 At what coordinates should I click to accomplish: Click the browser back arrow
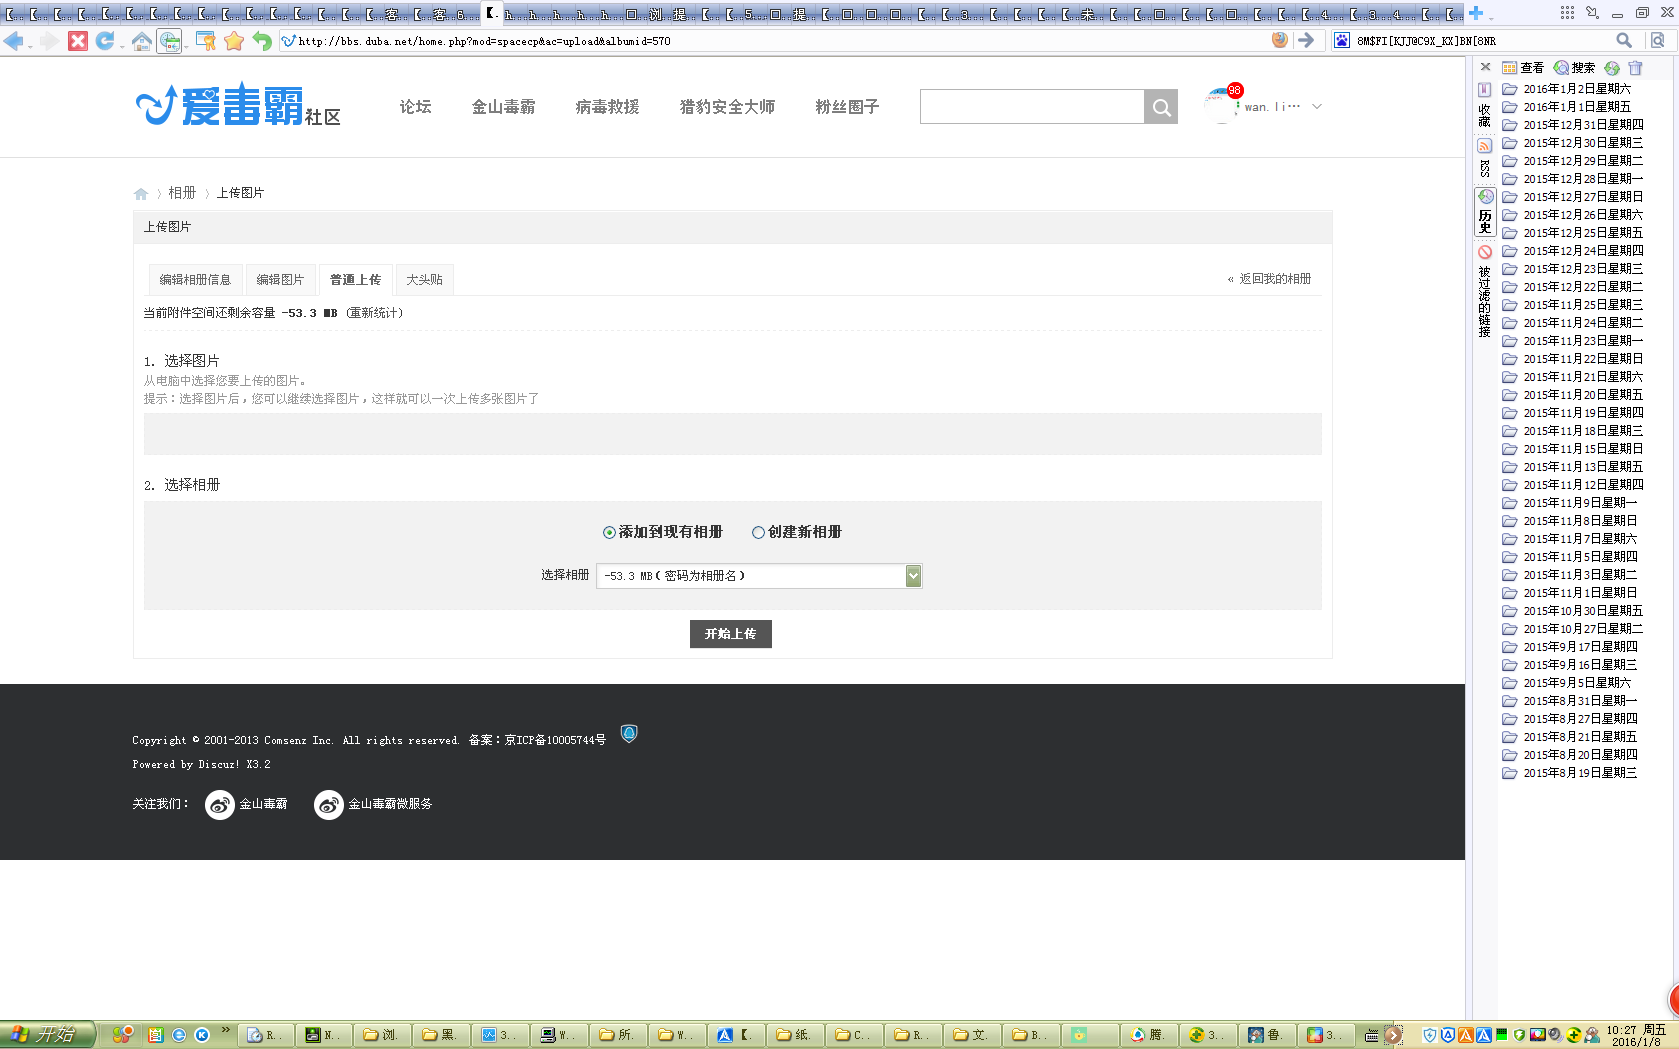point(14,41)
